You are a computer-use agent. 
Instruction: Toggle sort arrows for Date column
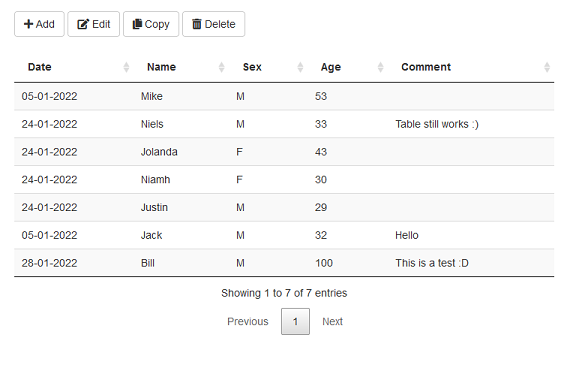tap(126, 67)
